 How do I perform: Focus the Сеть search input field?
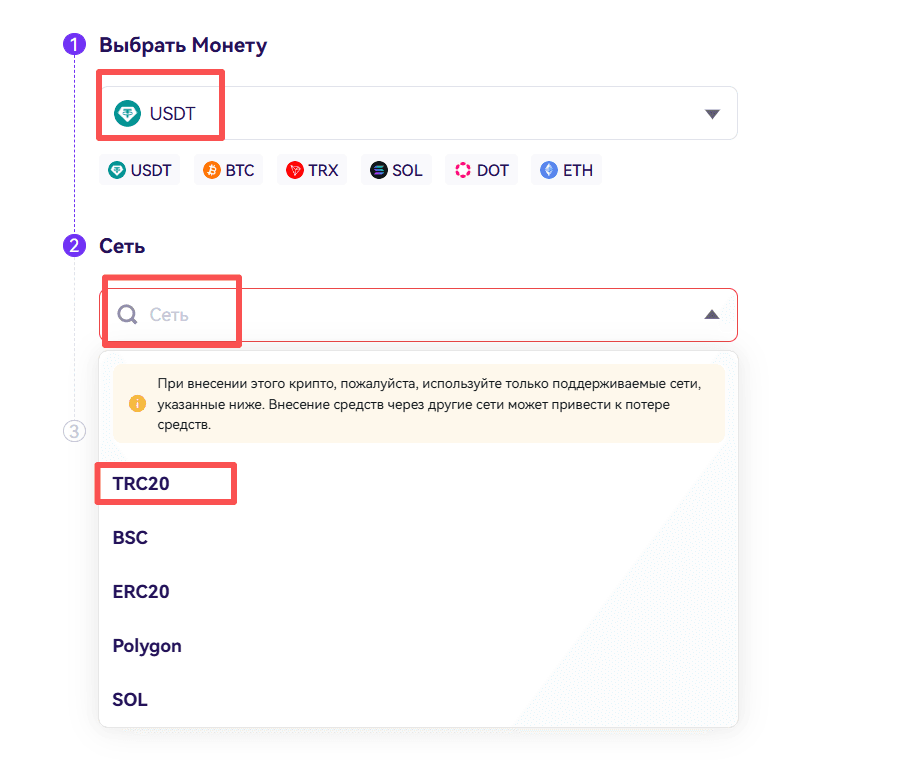[x=418, y=315]
